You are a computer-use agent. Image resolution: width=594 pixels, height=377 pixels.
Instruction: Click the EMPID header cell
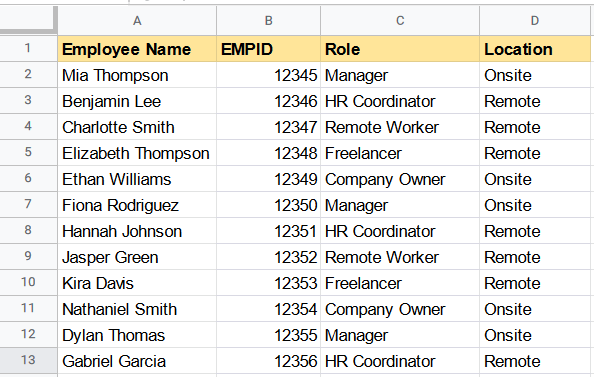[x=269, y=49]
